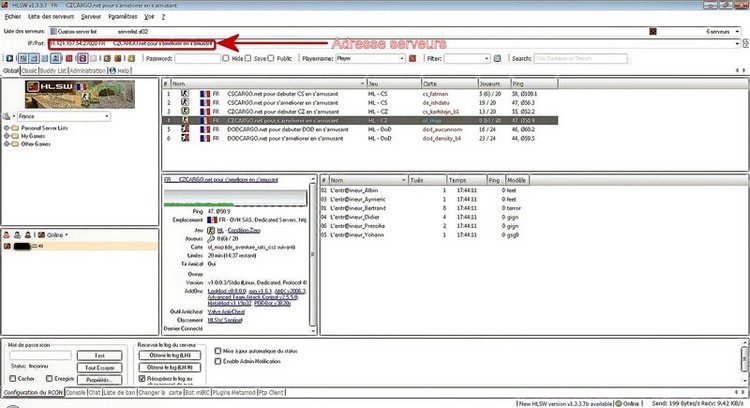Switch to the Console tab

[x=76, y=392]
